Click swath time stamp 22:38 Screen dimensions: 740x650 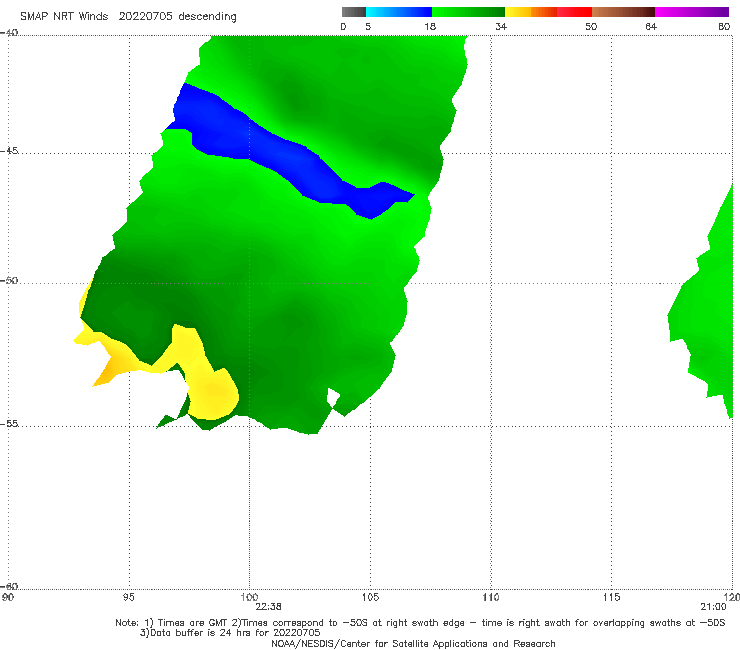click(269, 607)
